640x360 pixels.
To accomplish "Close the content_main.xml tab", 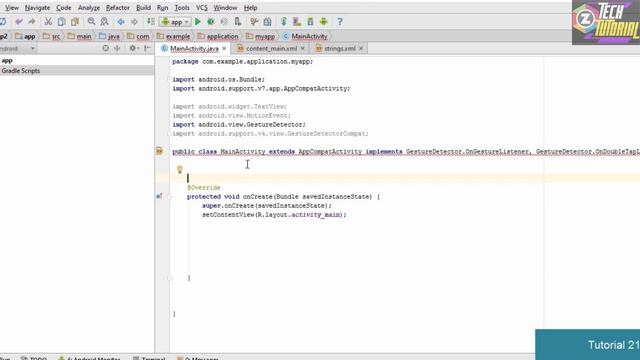I will 302,49.
